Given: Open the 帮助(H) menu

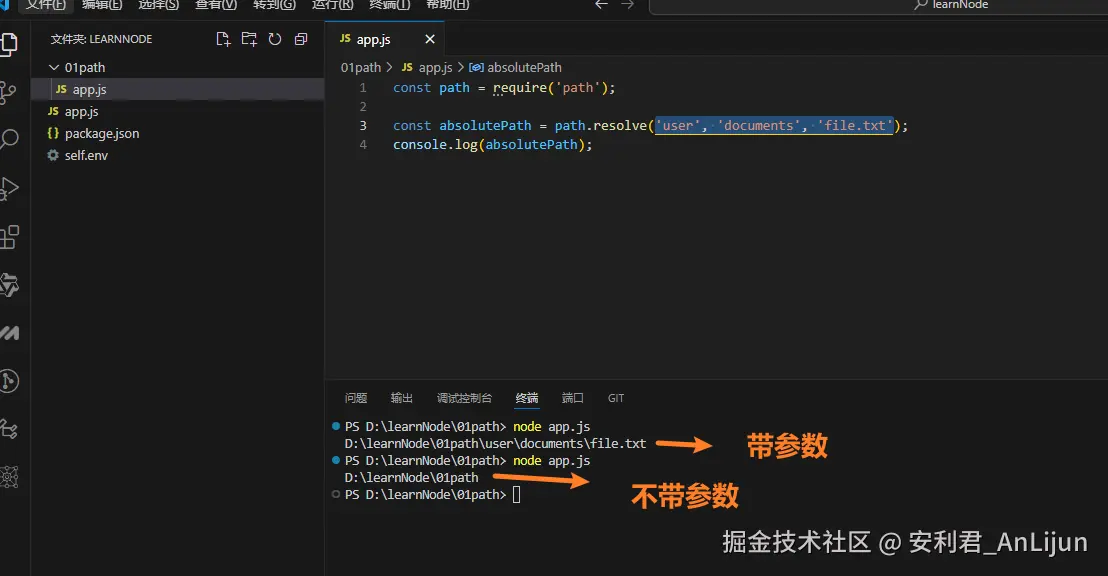Looking at the screenshot, I should [447, 5].
